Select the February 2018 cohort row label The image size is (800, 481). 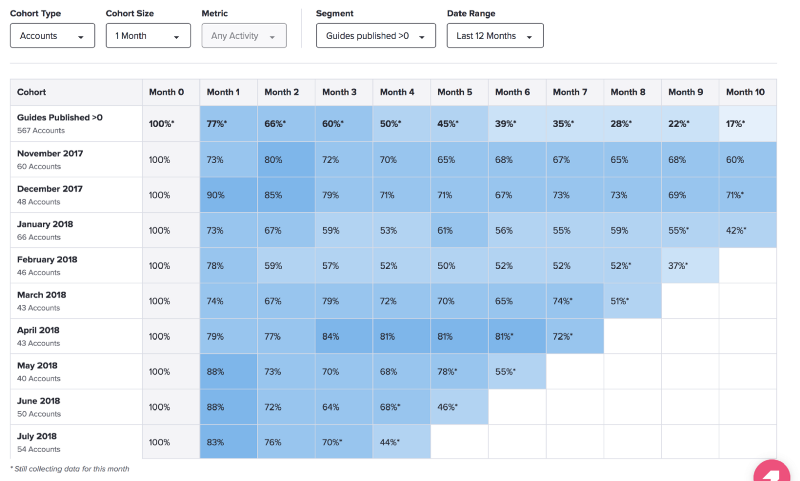[76, 265]
